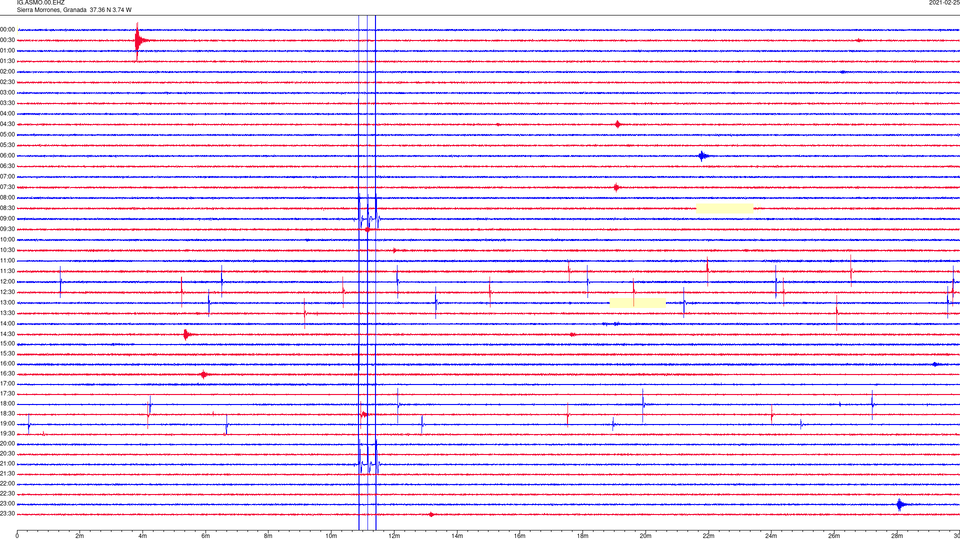Click the red event diamond on 04:30 trace
Viewport: 960px width, 540px height.
point(618,124)
